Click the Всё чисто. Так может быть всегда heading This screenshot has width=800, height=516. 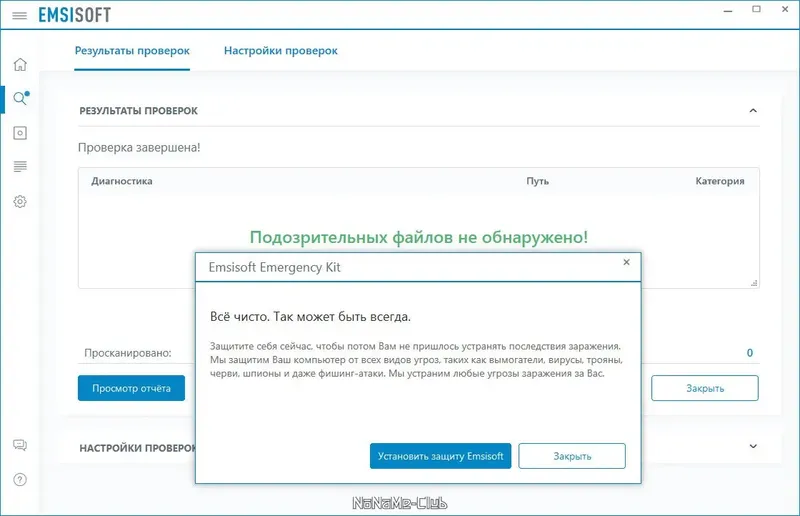pyautogui.click(x=310, y=316)
